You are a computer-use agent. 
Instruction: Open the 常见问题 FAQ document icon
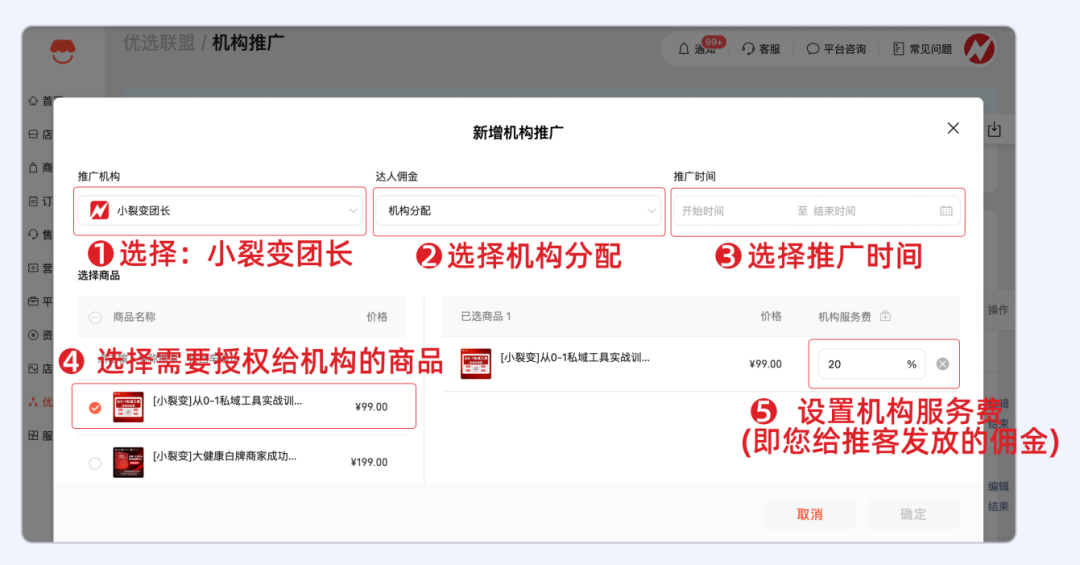[898, 49]
